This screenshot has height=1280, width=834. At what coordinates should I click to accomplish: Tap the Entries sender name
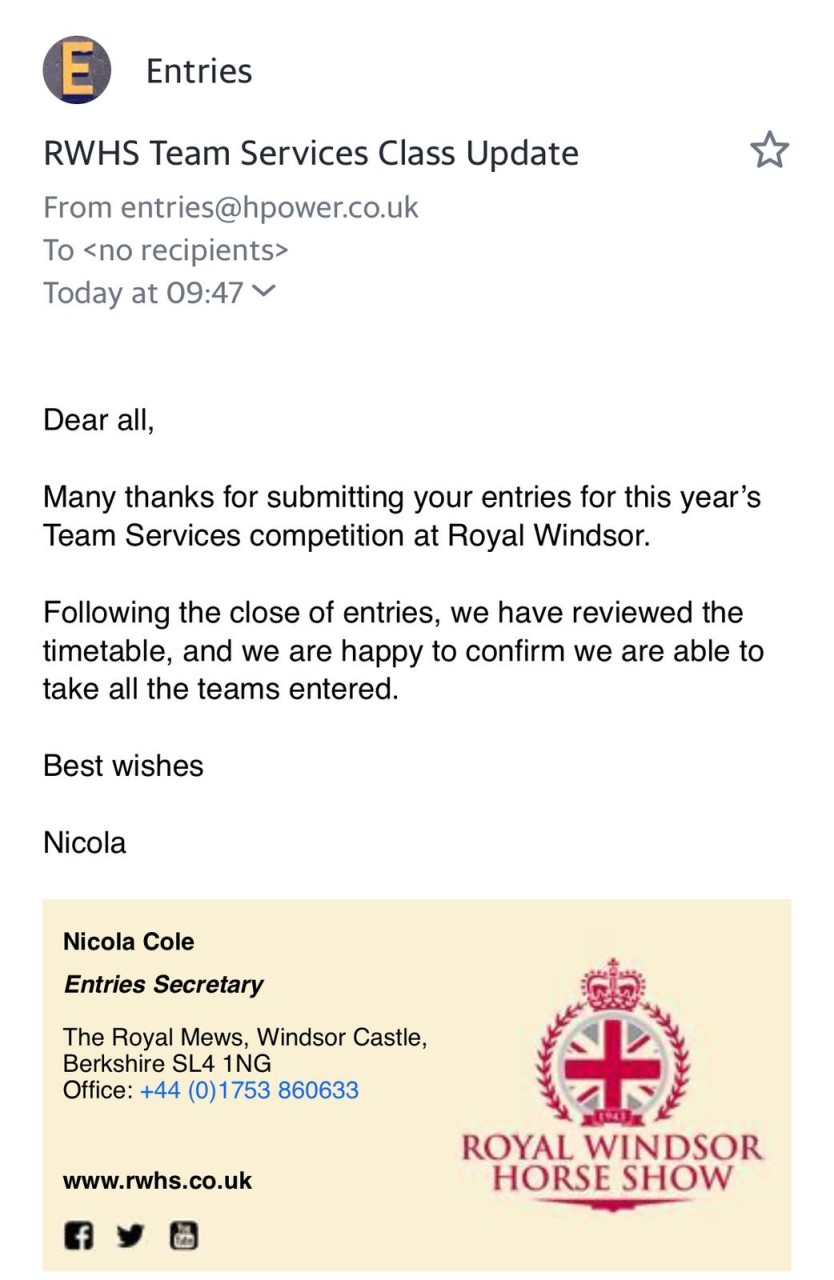[199, 71]
